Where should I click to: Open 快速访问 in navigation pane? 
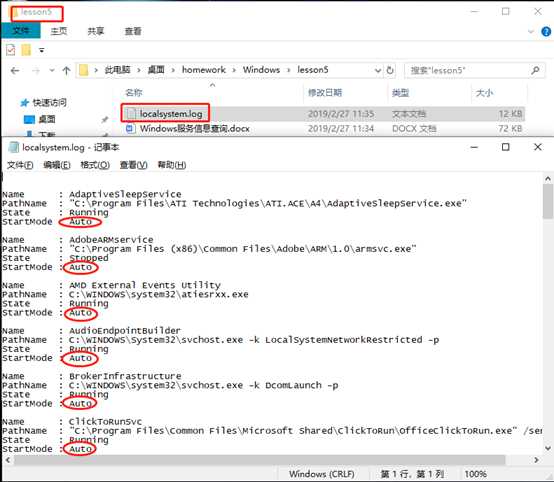tap(49, 102)
